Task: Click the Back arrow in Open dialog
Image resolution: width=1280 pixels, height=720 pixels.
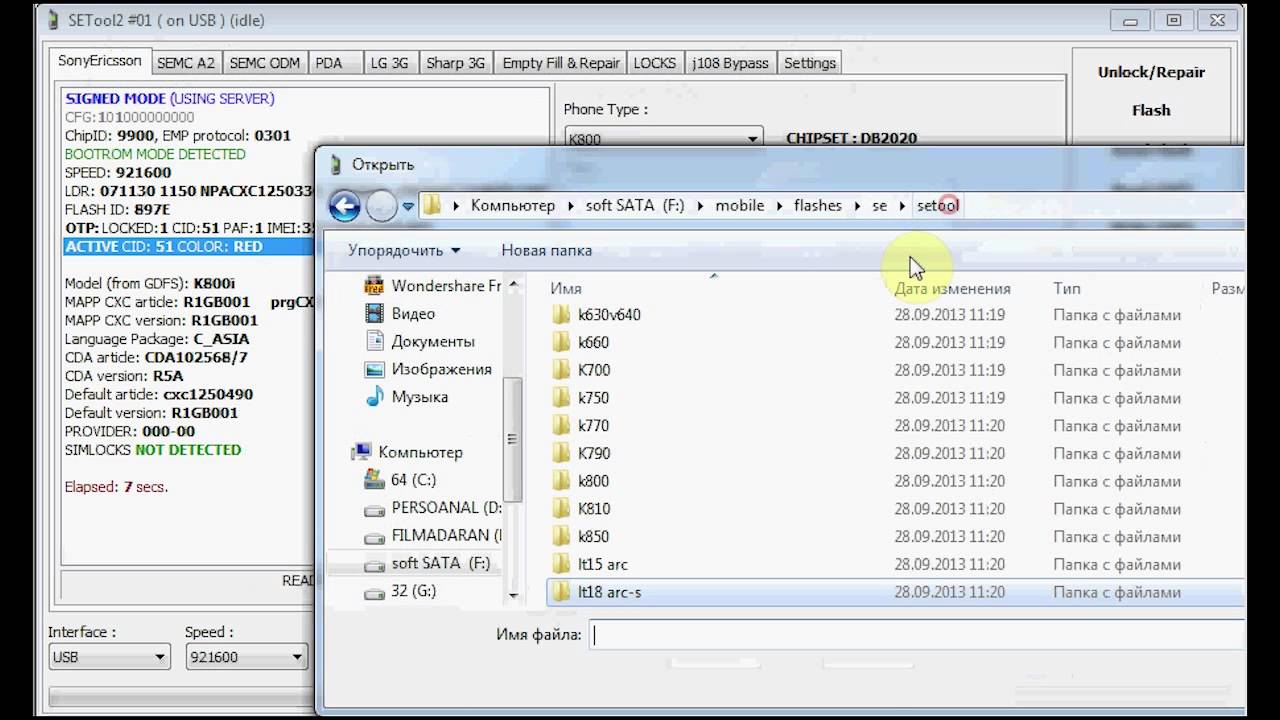Action: (x=344, y=206)
